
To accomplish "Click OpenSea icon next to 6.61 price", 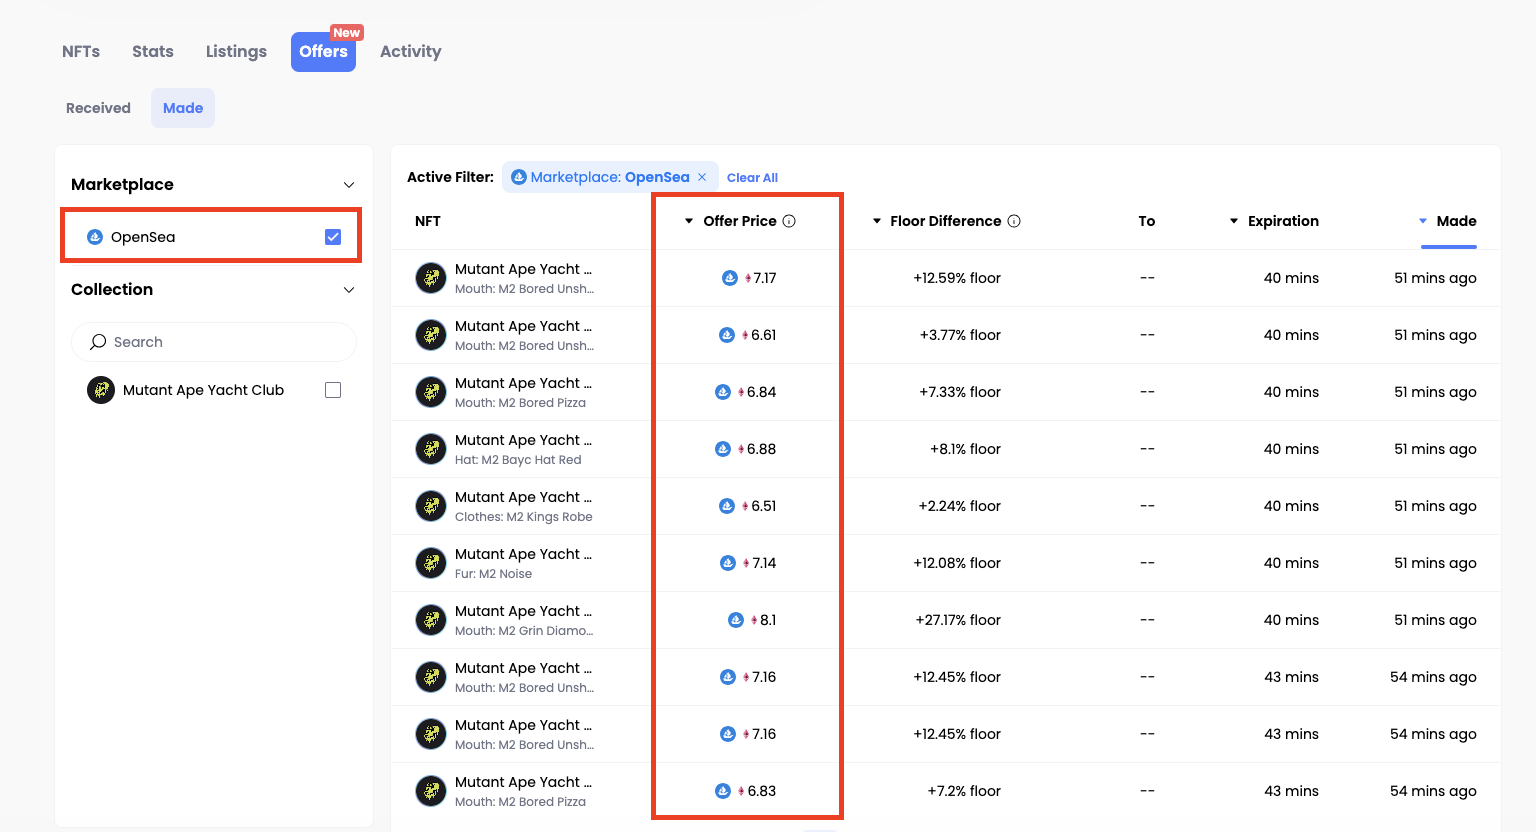I will 727,335.
